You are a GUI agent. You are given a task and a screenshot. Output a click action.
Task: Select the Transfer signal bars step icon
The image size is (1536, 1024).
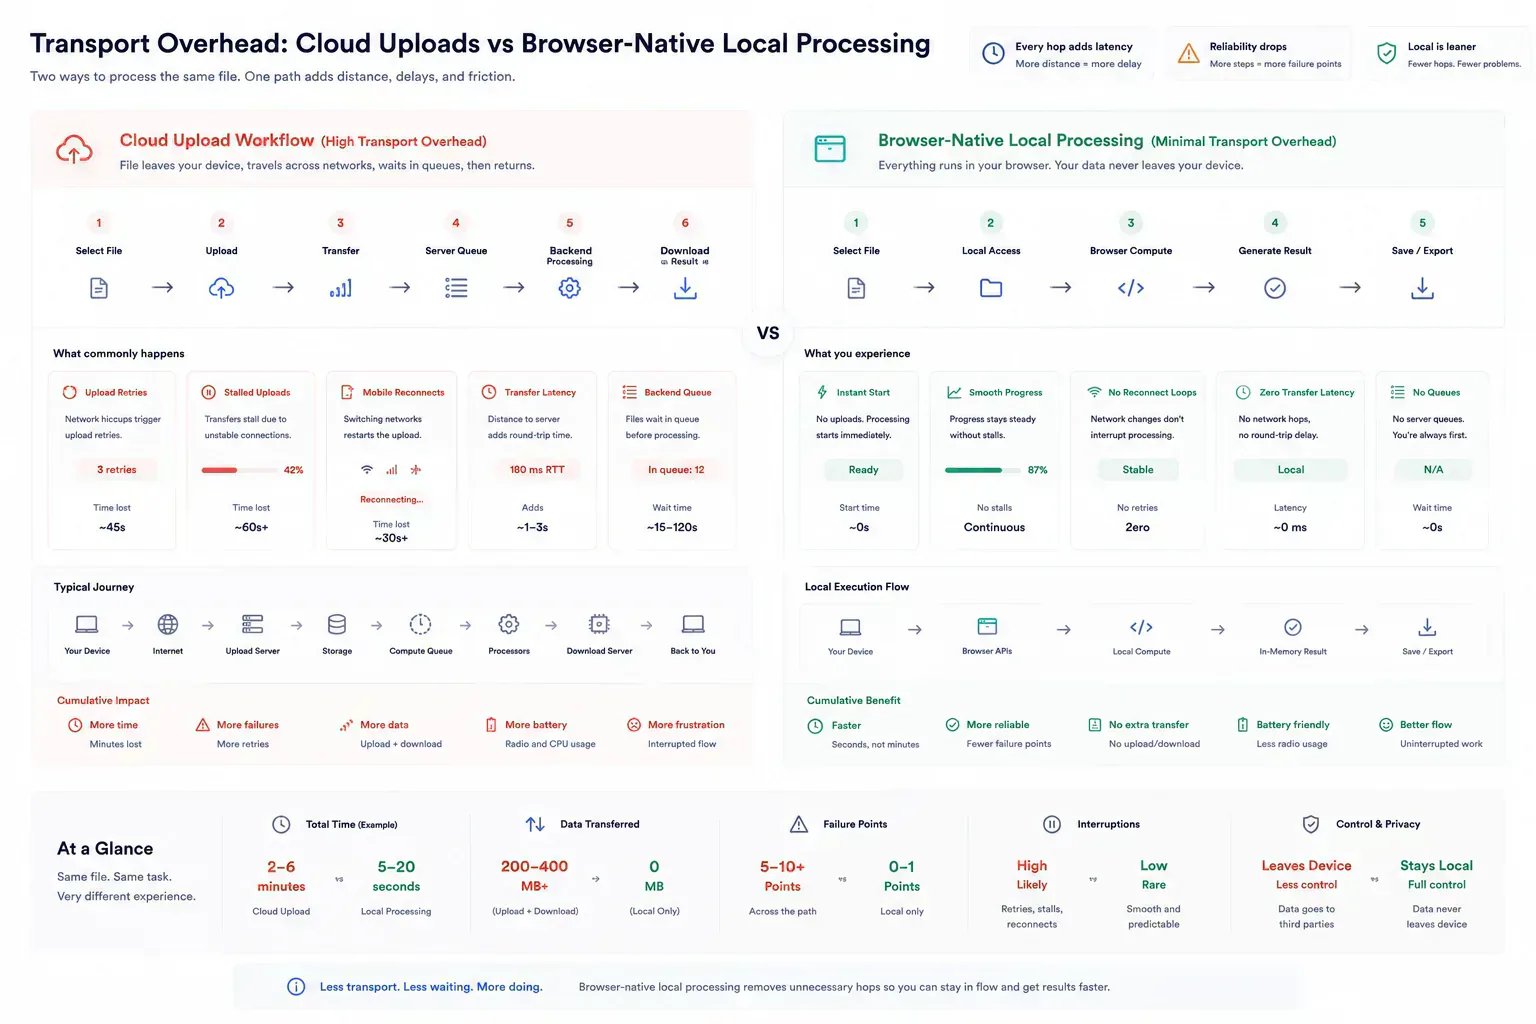[341, 288]
